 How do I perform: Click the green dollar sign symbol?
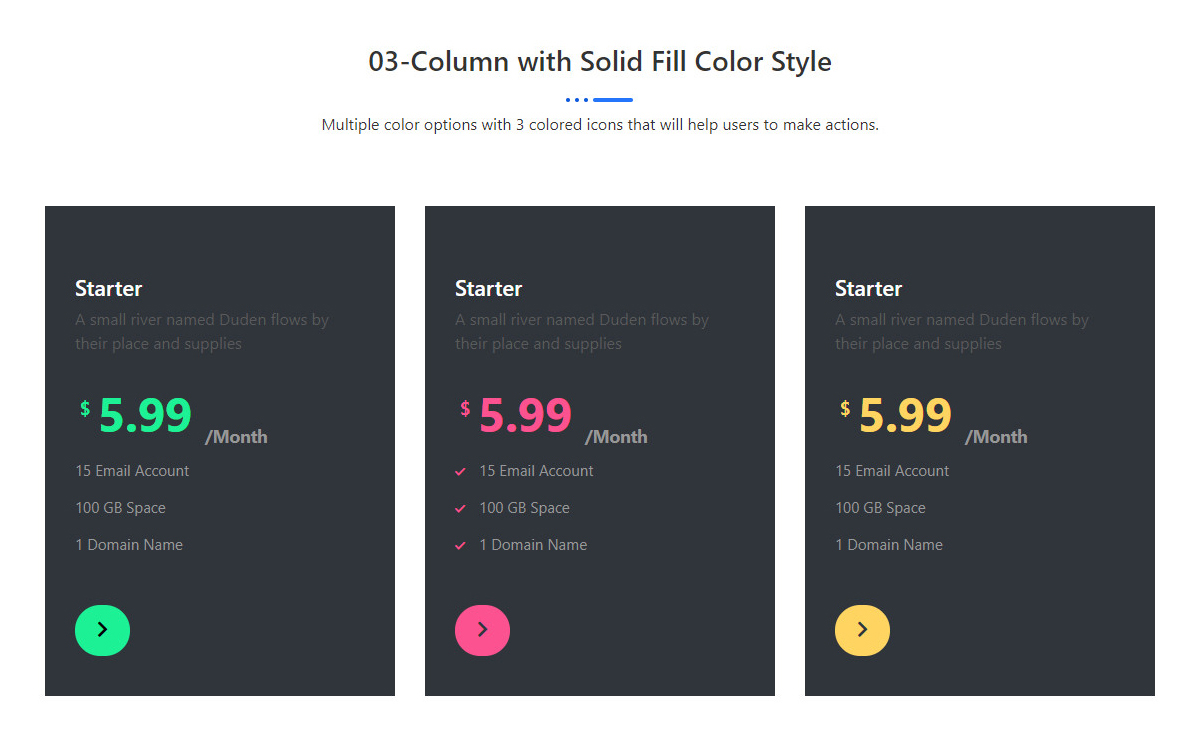pos(85,408)
